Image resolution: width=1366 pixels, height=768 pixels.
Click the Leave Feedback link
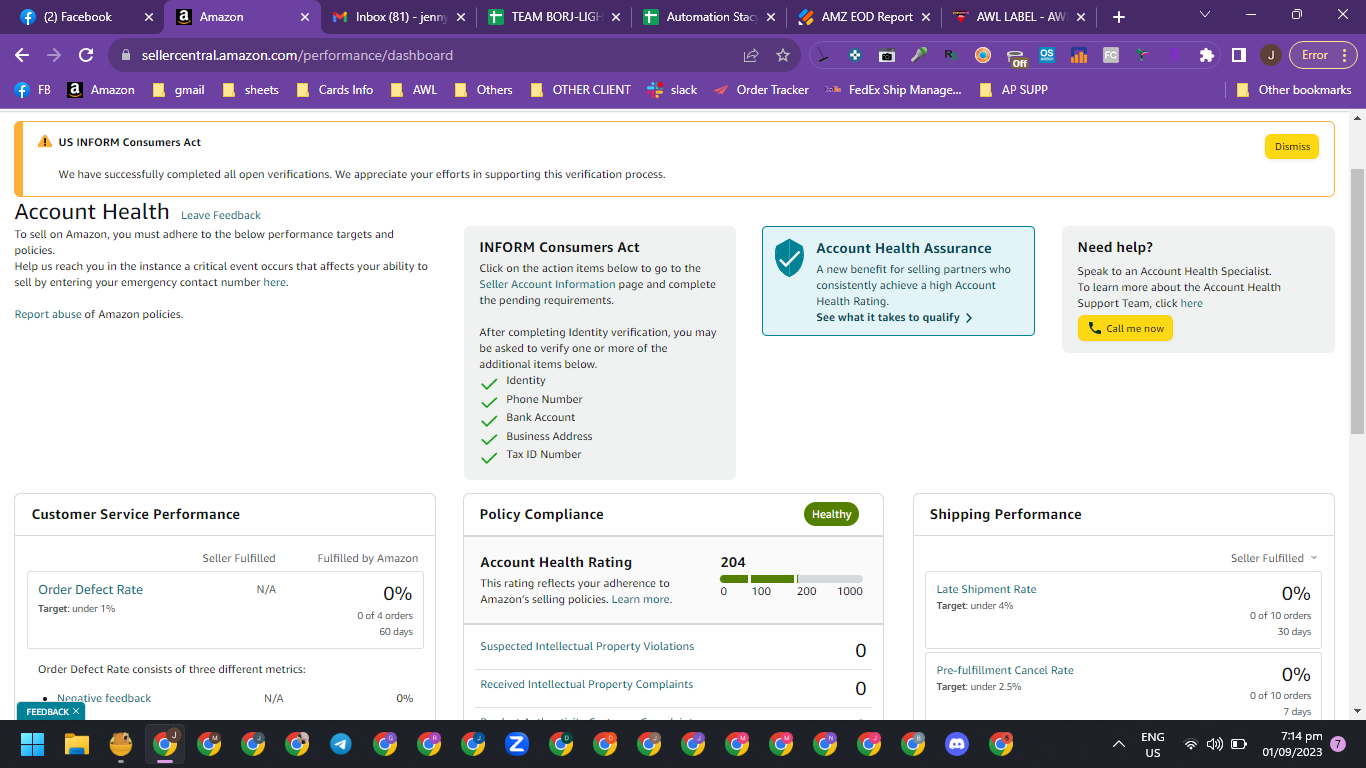(x=221, y=215)
